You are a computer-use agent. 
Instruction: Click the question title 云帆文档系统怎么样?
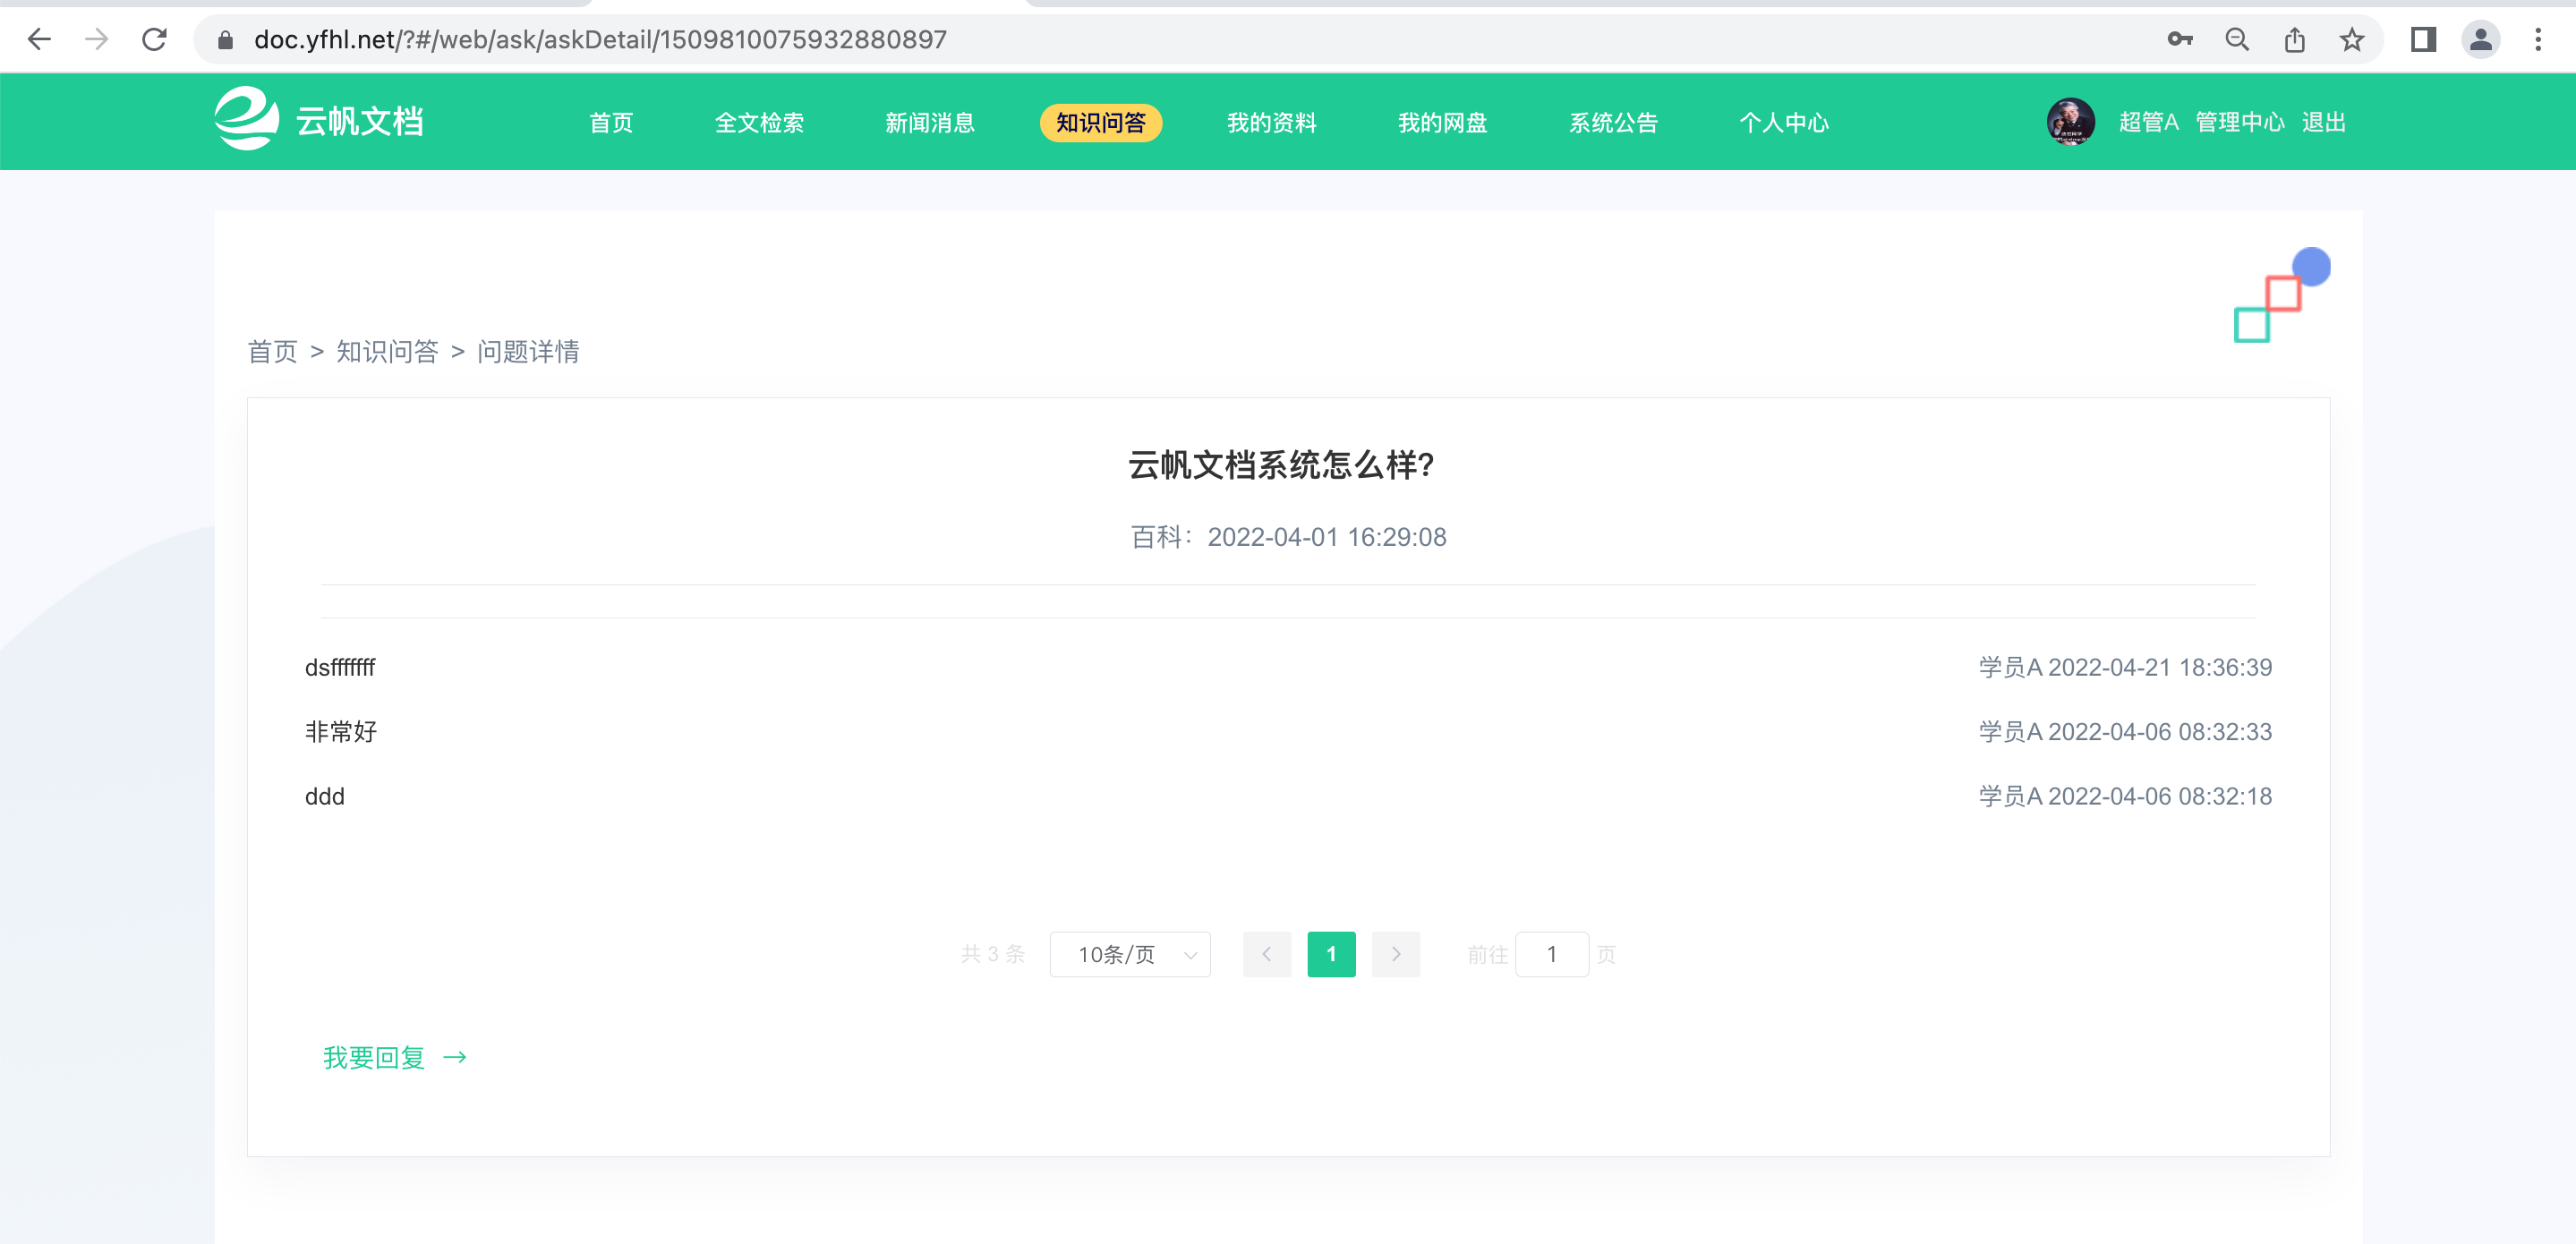[x=1281, y=465]
